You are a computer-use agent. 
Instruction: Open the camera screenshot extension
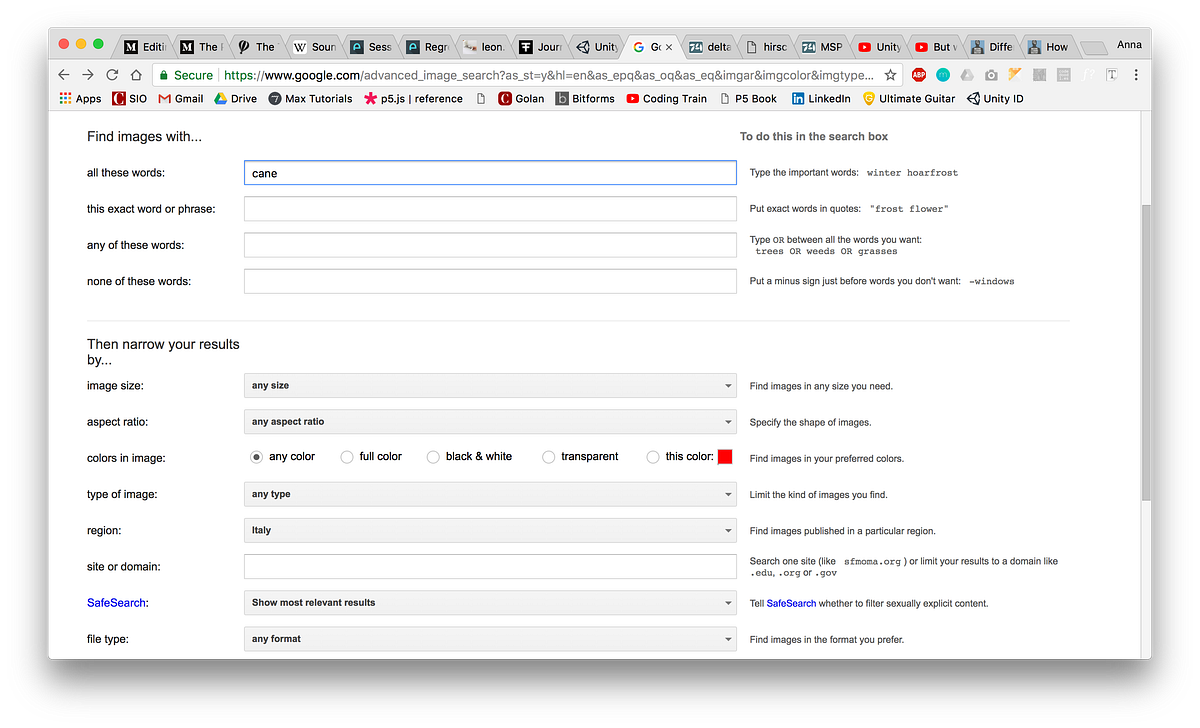991,75
